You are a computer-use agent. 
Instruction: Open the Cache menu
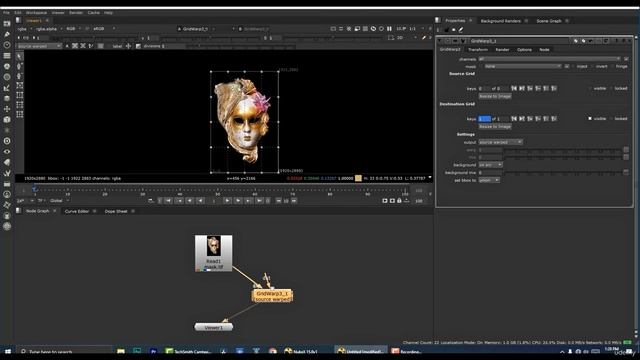tap(93, 13)
